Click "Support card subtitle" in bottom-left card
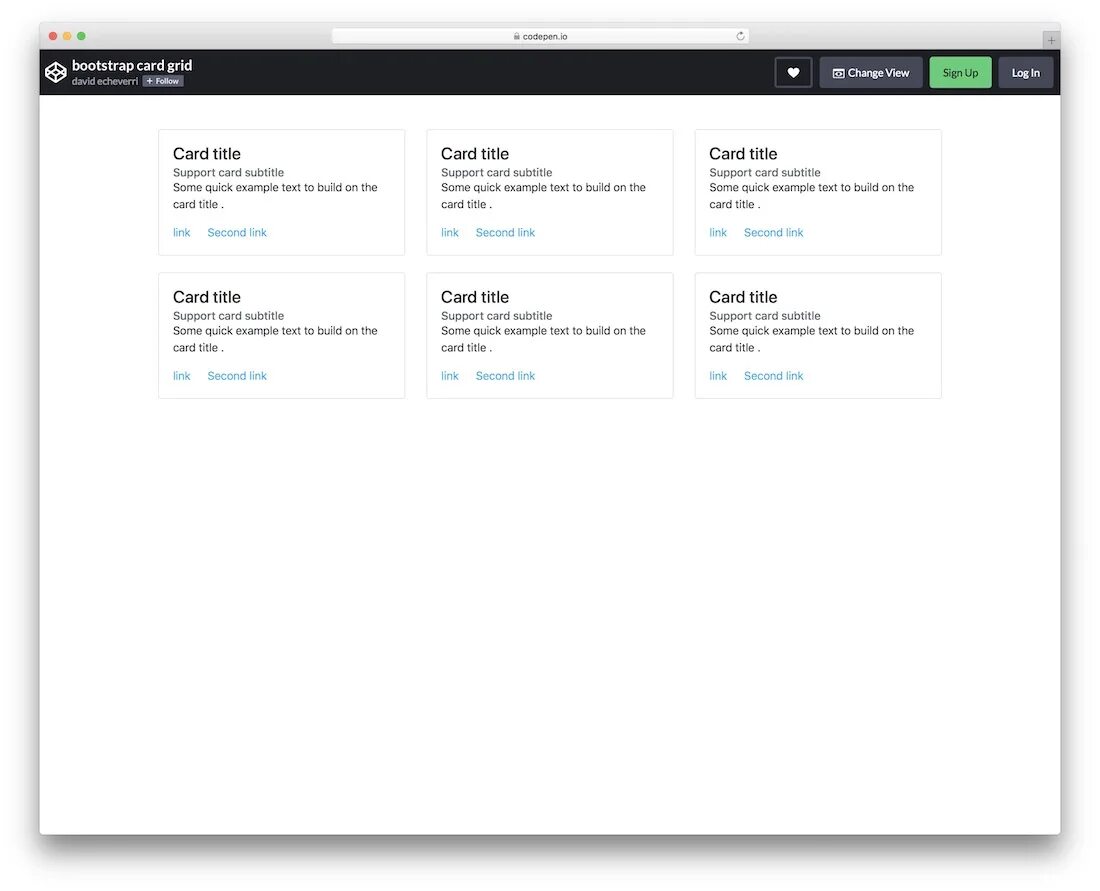Viewport: 1100px width, 891px height. tap(228, 316)
